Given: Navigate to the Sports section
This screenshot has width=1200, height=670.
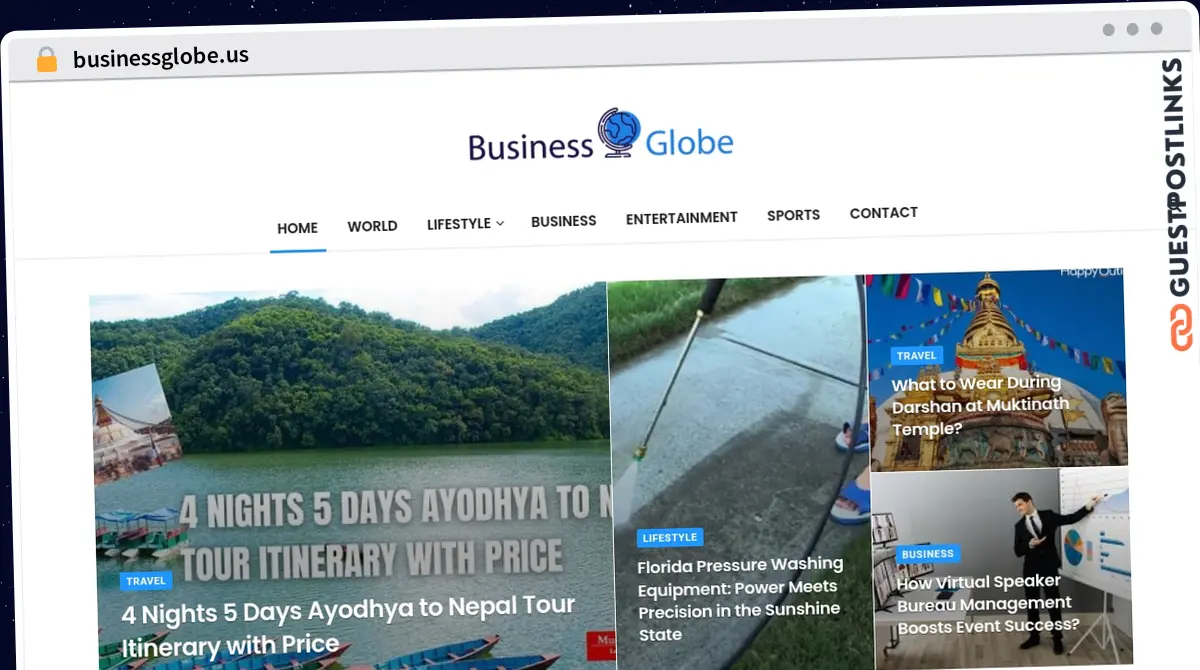Looking at the screenshot, I should [793, 215].
